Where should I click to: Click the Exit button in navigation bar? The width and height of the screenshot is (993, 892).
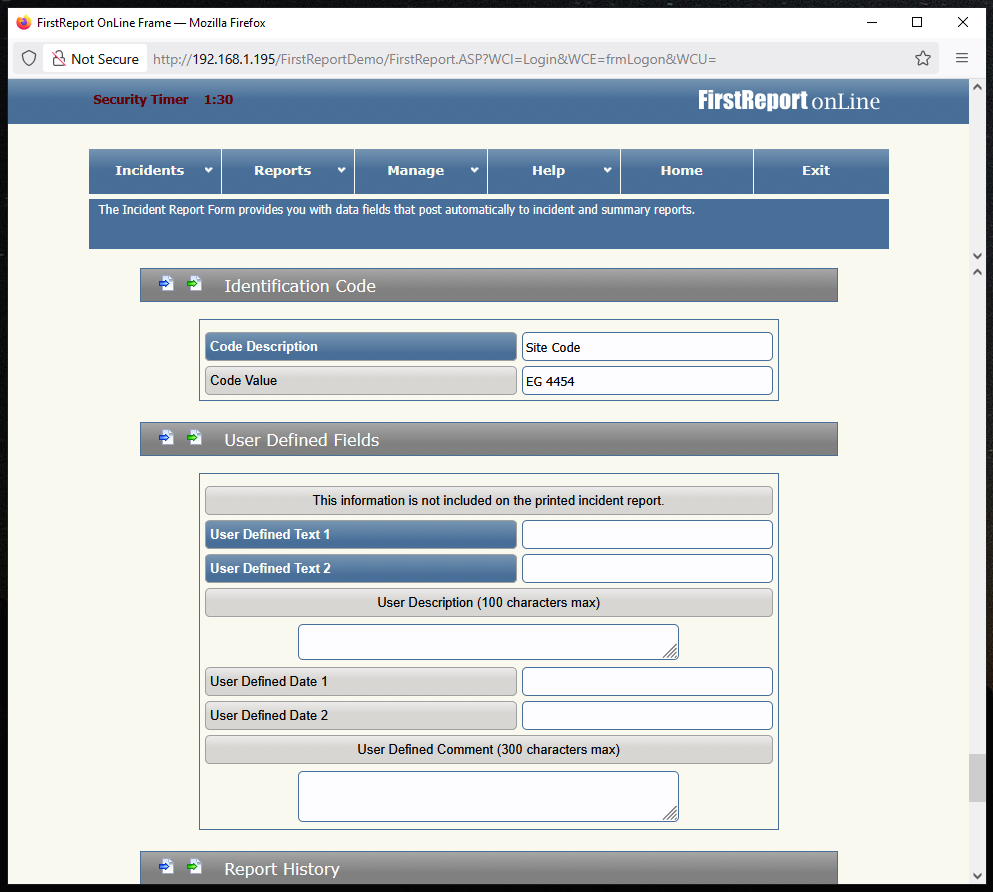coord(815,171)
